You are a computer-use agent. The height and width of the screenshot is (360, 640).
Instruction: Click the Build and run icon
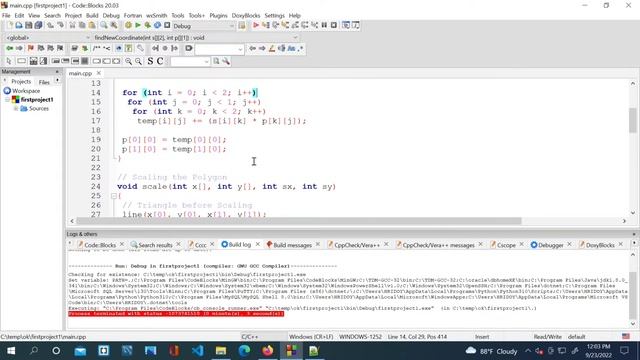[x=148, y=25]
